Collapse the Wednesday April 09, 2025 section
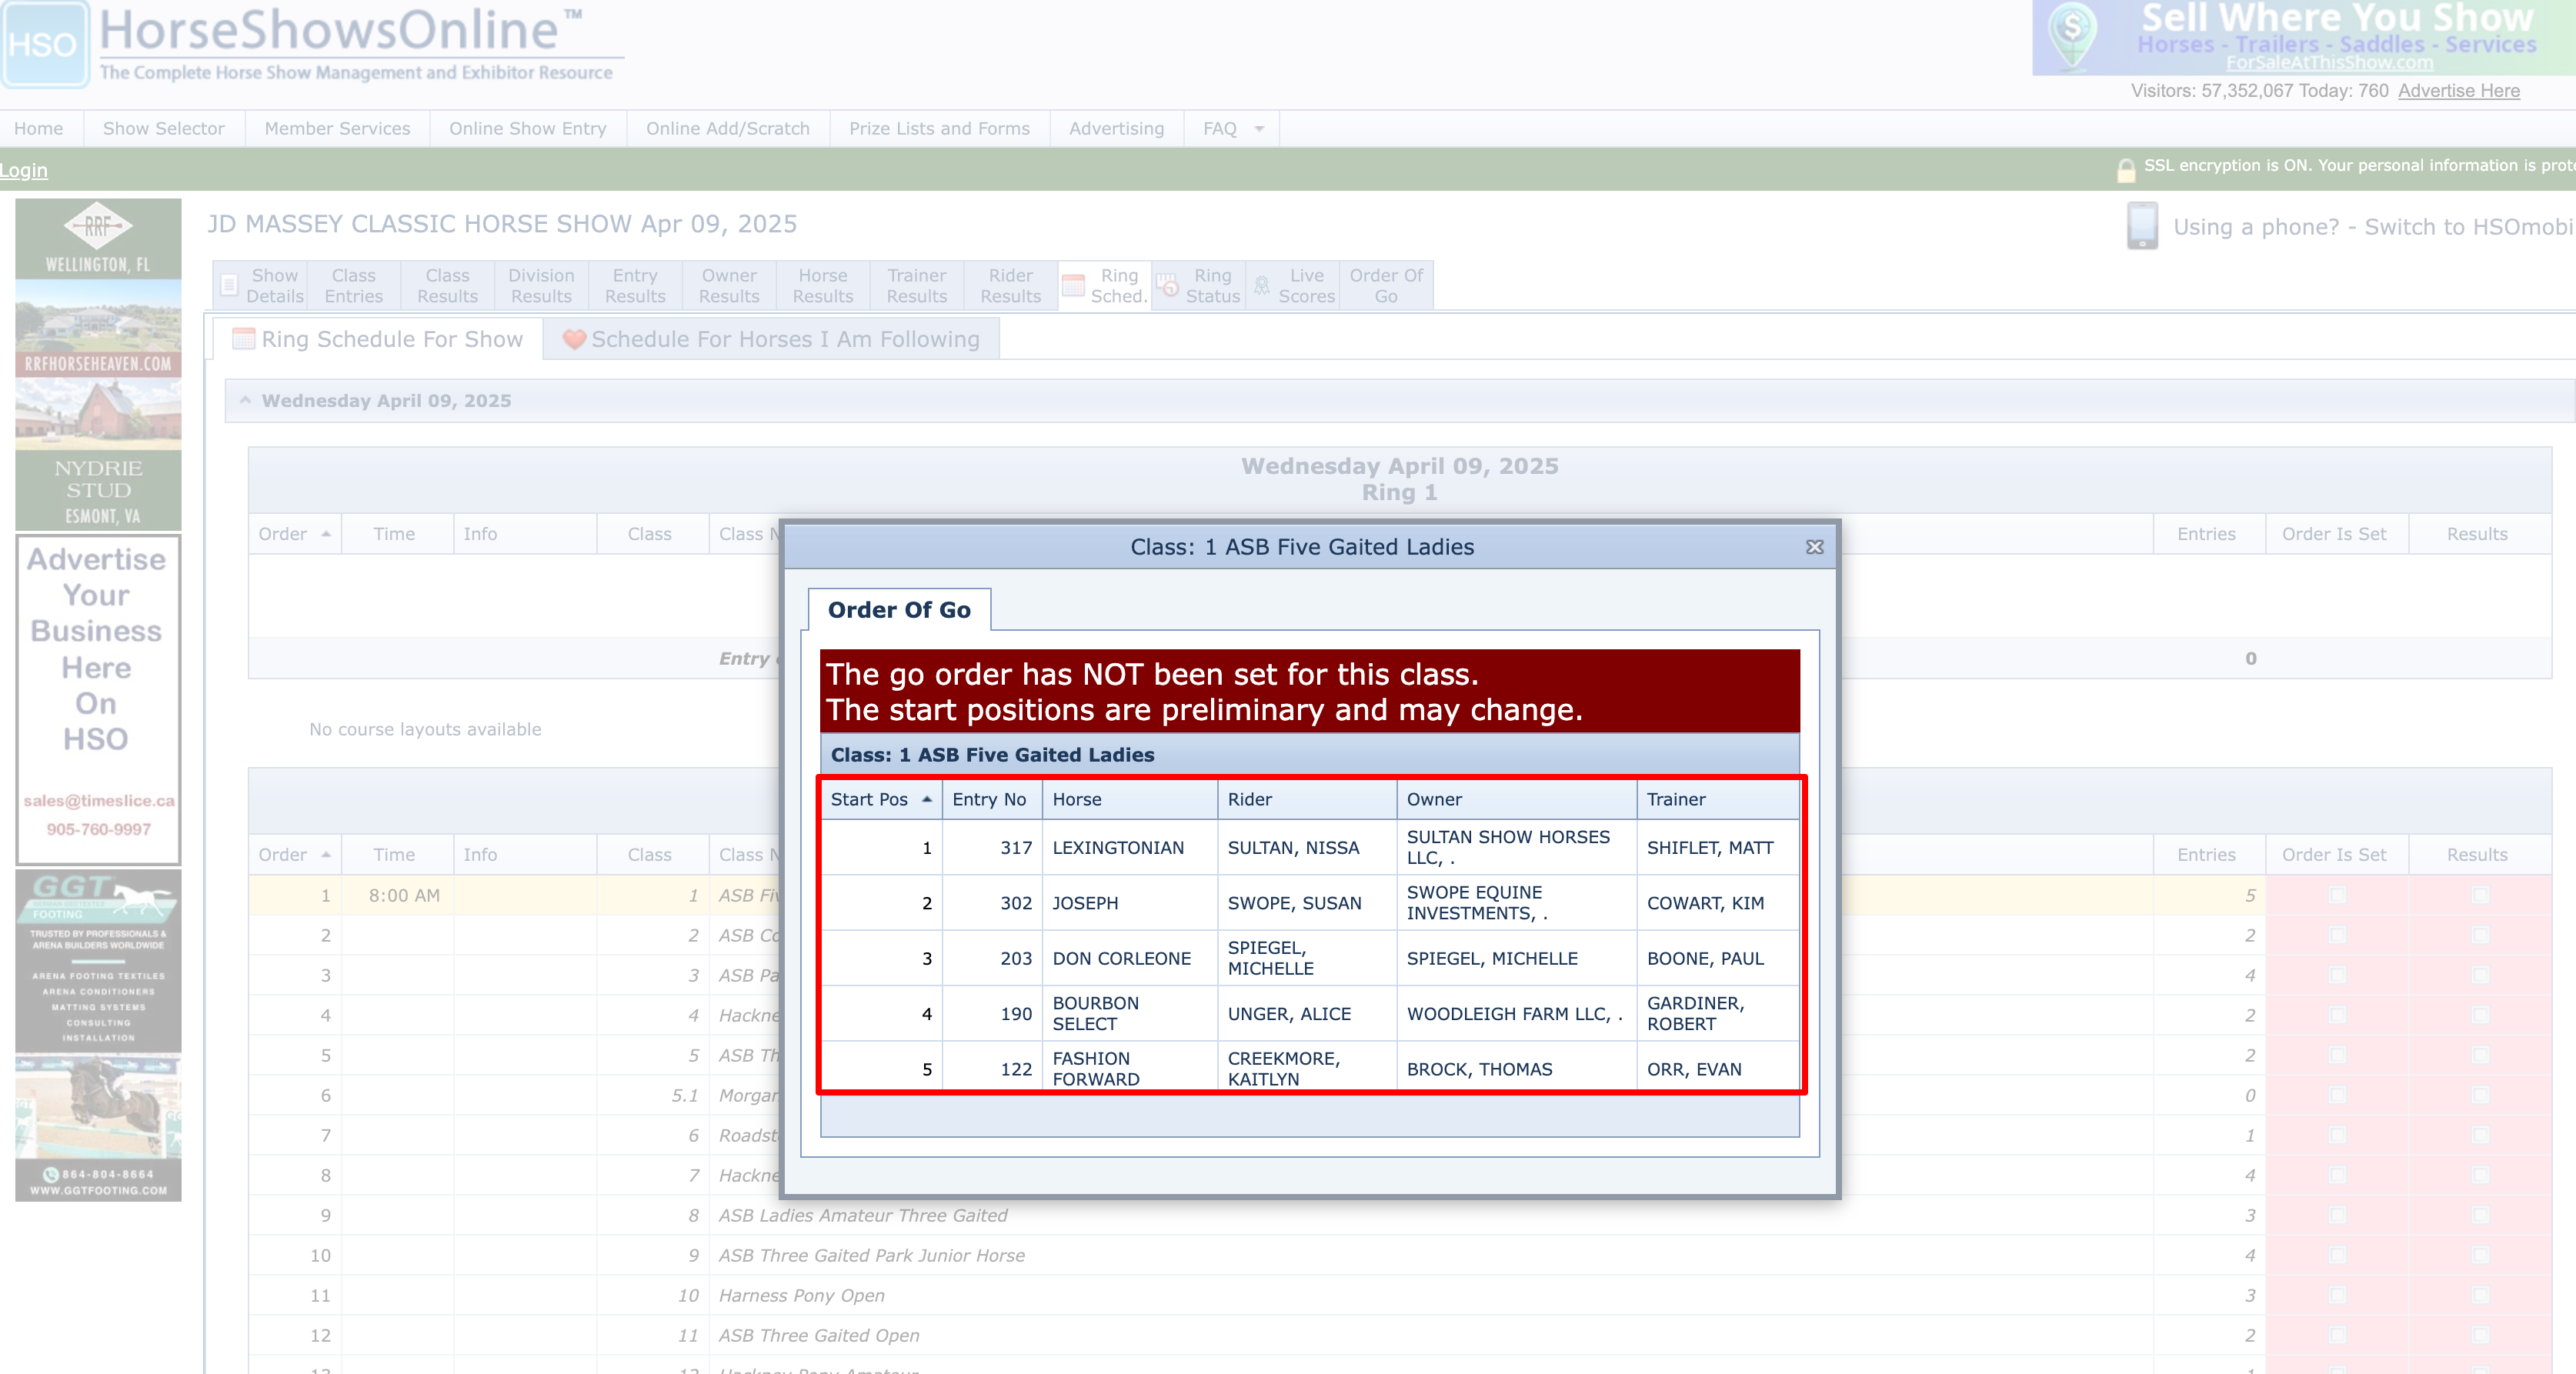 pos(245,400)
